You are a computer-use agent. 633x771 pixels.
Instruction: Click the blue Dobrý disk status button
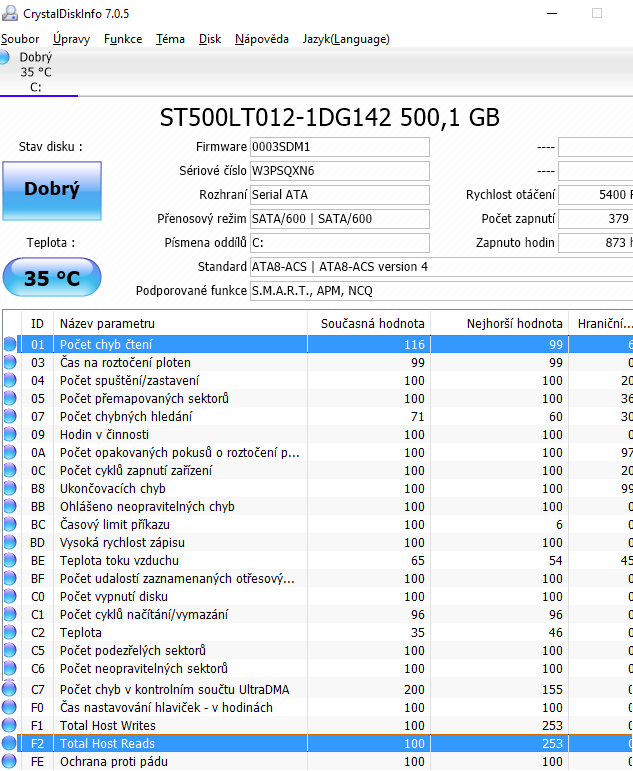(52, 190)
